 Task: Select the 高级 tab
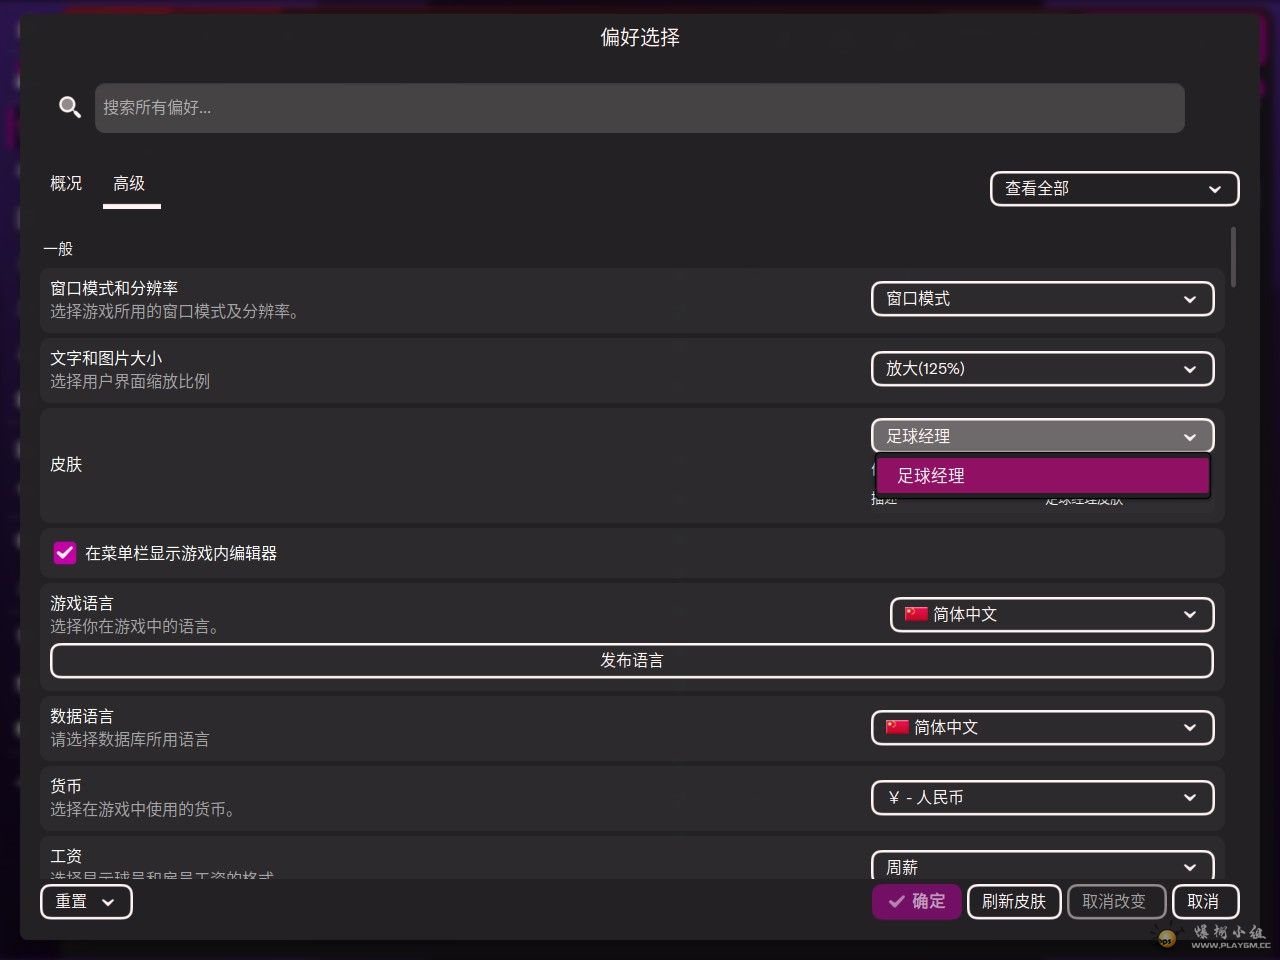(x=129, y=184)
